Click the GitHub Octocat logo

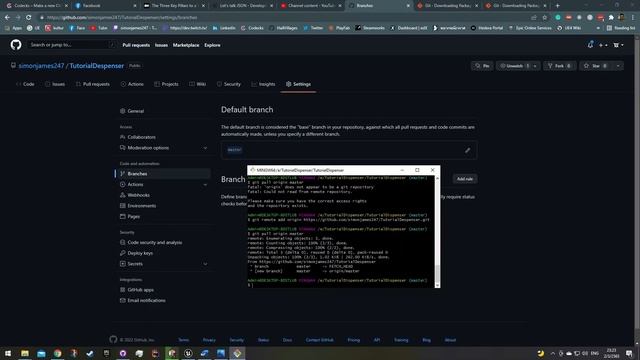[16, 44]
